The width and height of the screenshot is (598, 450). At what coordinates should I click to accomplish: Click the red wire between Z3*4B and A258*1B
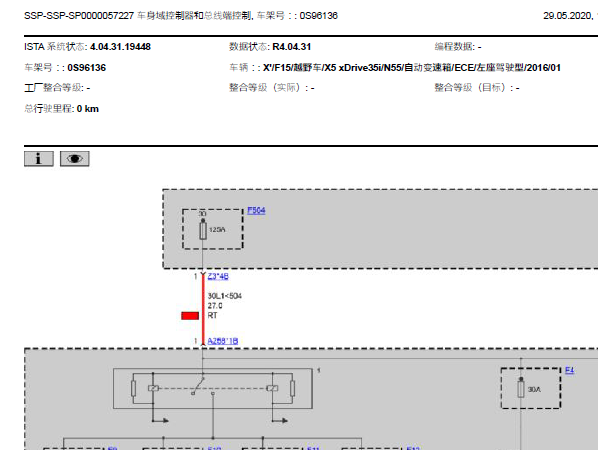click(203, 309)
